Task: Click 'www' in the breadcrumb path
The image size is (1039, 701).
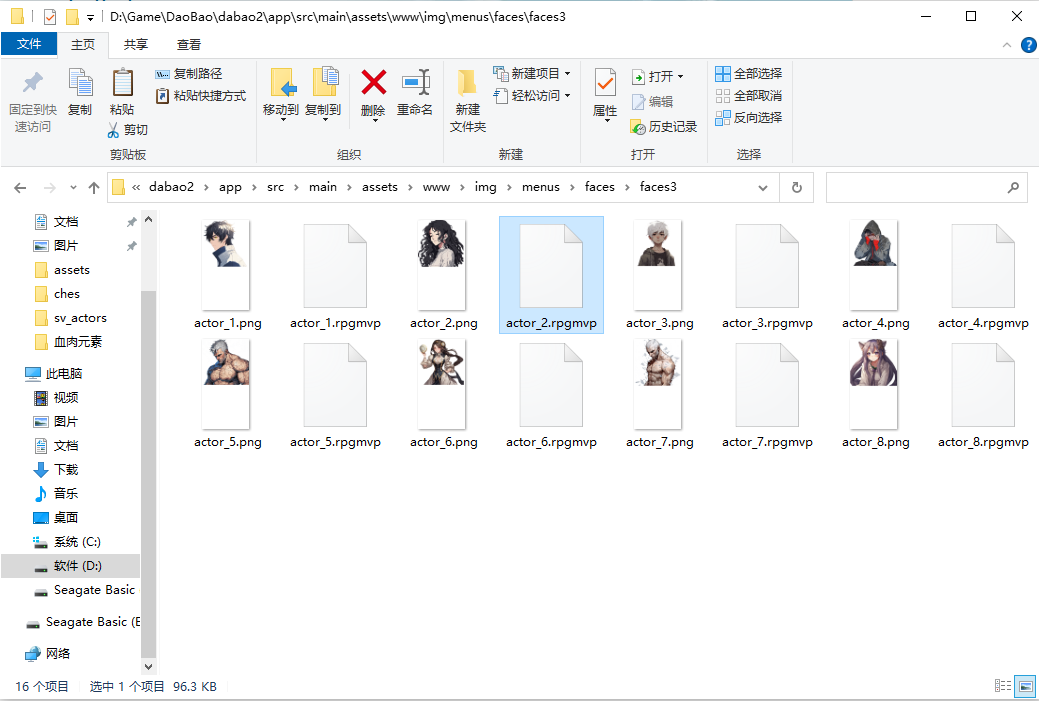Action: coord(436,187)
